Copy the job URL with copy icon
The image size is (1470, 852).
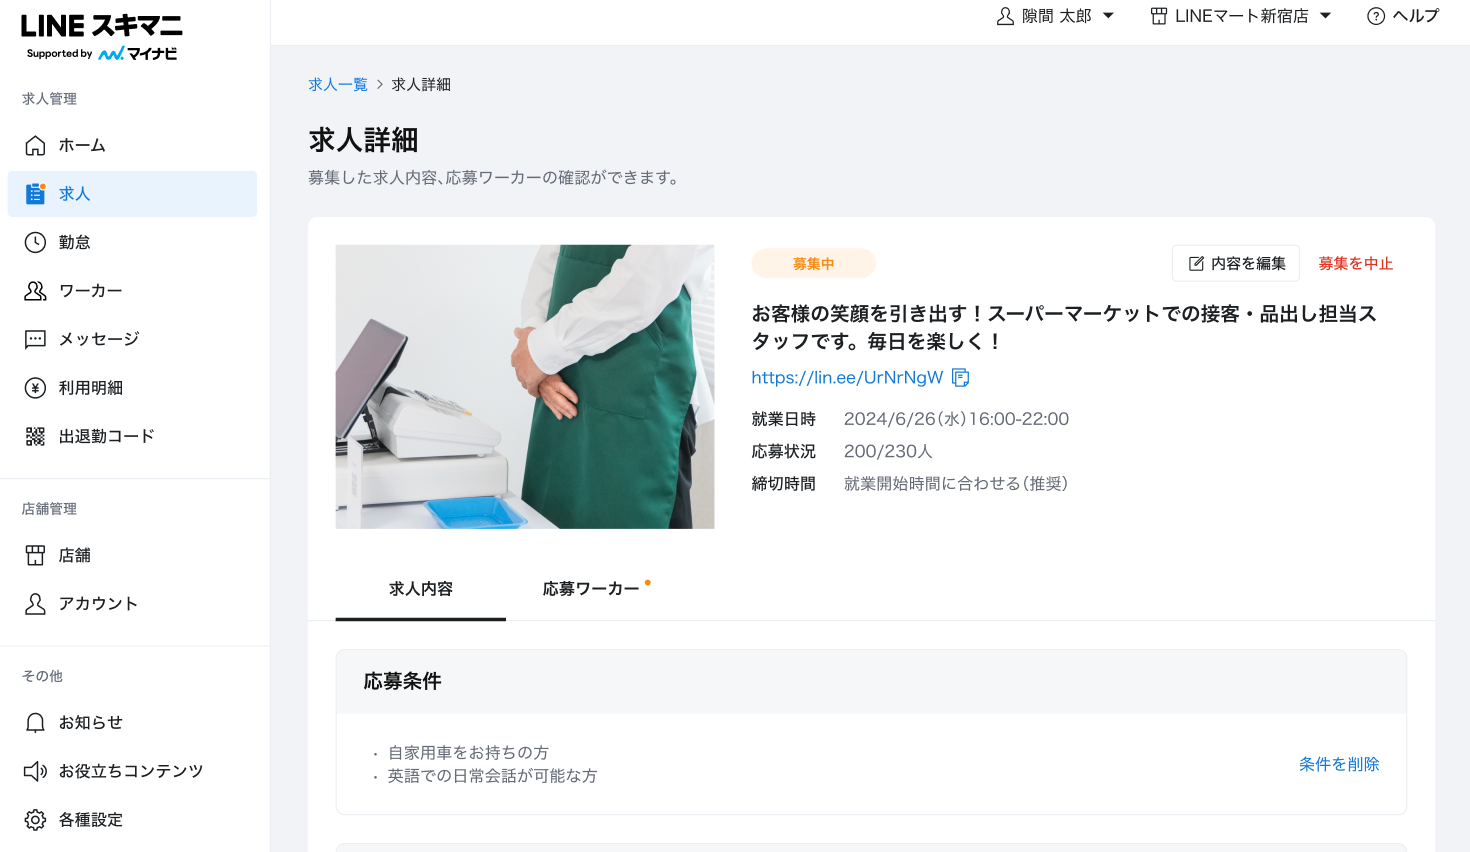[961, 377]
